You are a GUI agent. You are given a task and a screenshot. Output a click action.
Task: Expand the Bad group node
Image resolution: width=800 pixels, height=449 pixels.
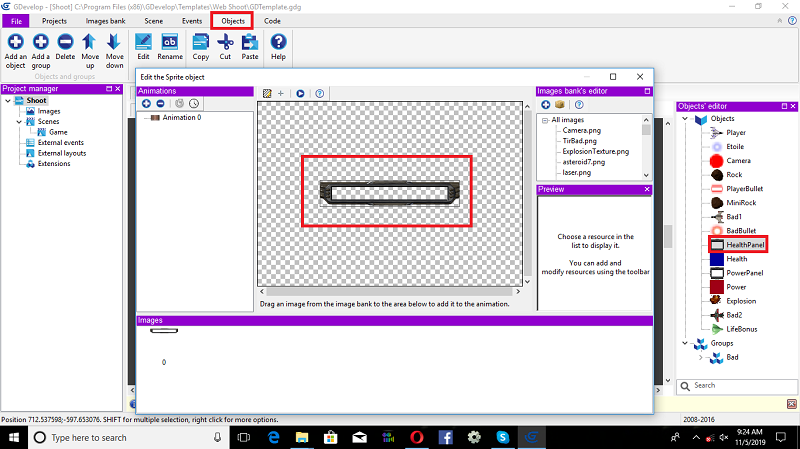coord(701,357)
